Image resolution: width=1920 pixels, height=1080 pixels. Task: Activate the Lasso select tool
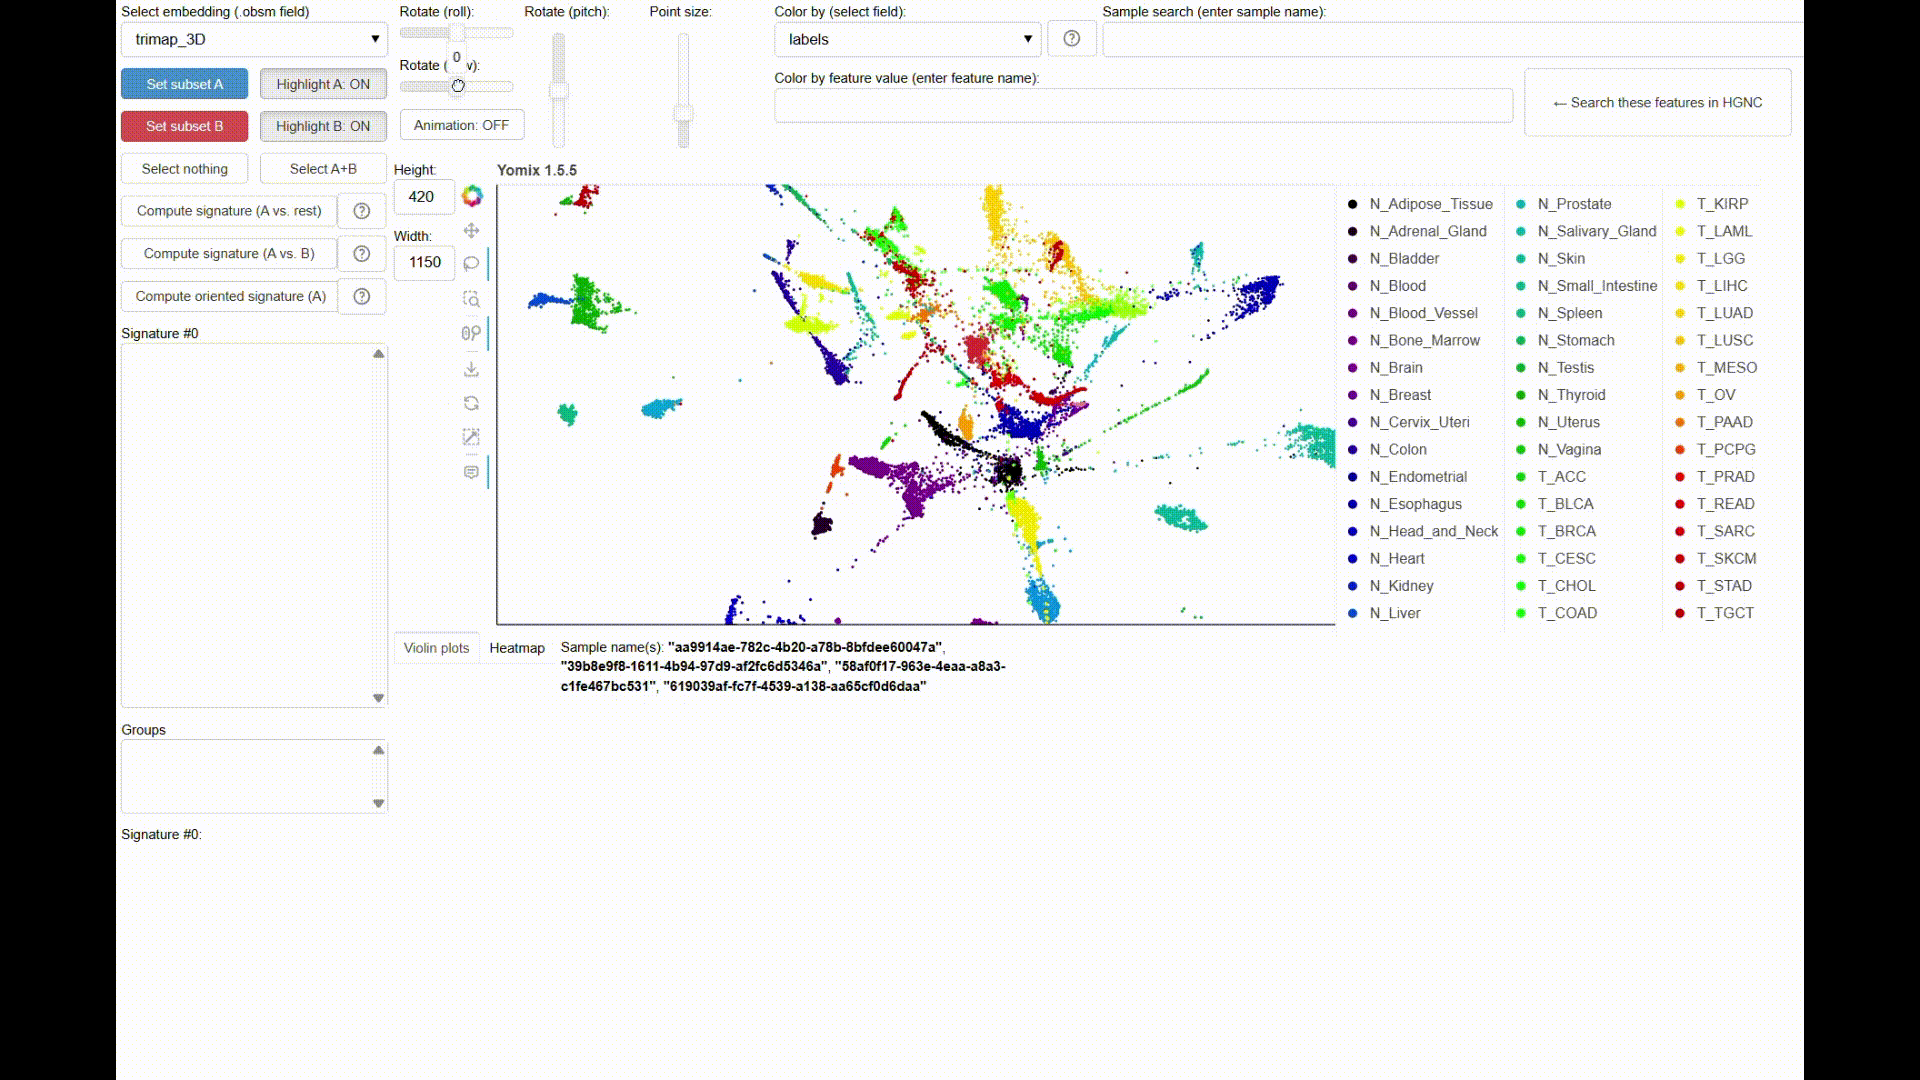tap(472, 264)
